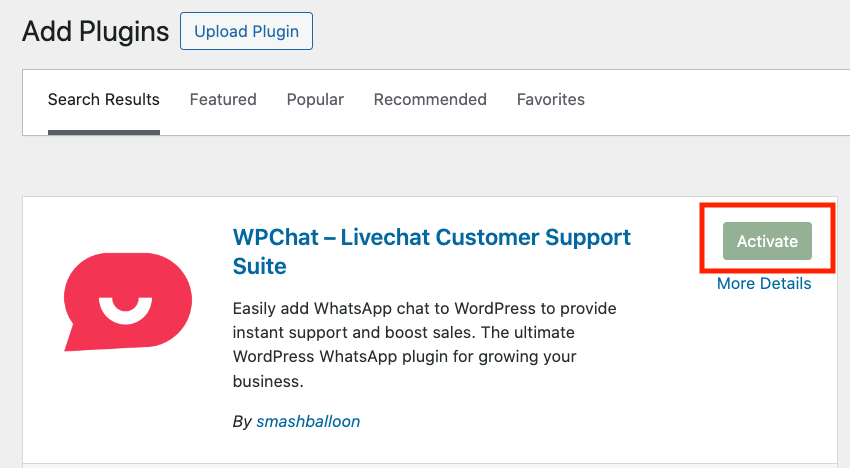Switch to the Featured tab
Screen dimensions: 850x468
(x=223, y=100)
